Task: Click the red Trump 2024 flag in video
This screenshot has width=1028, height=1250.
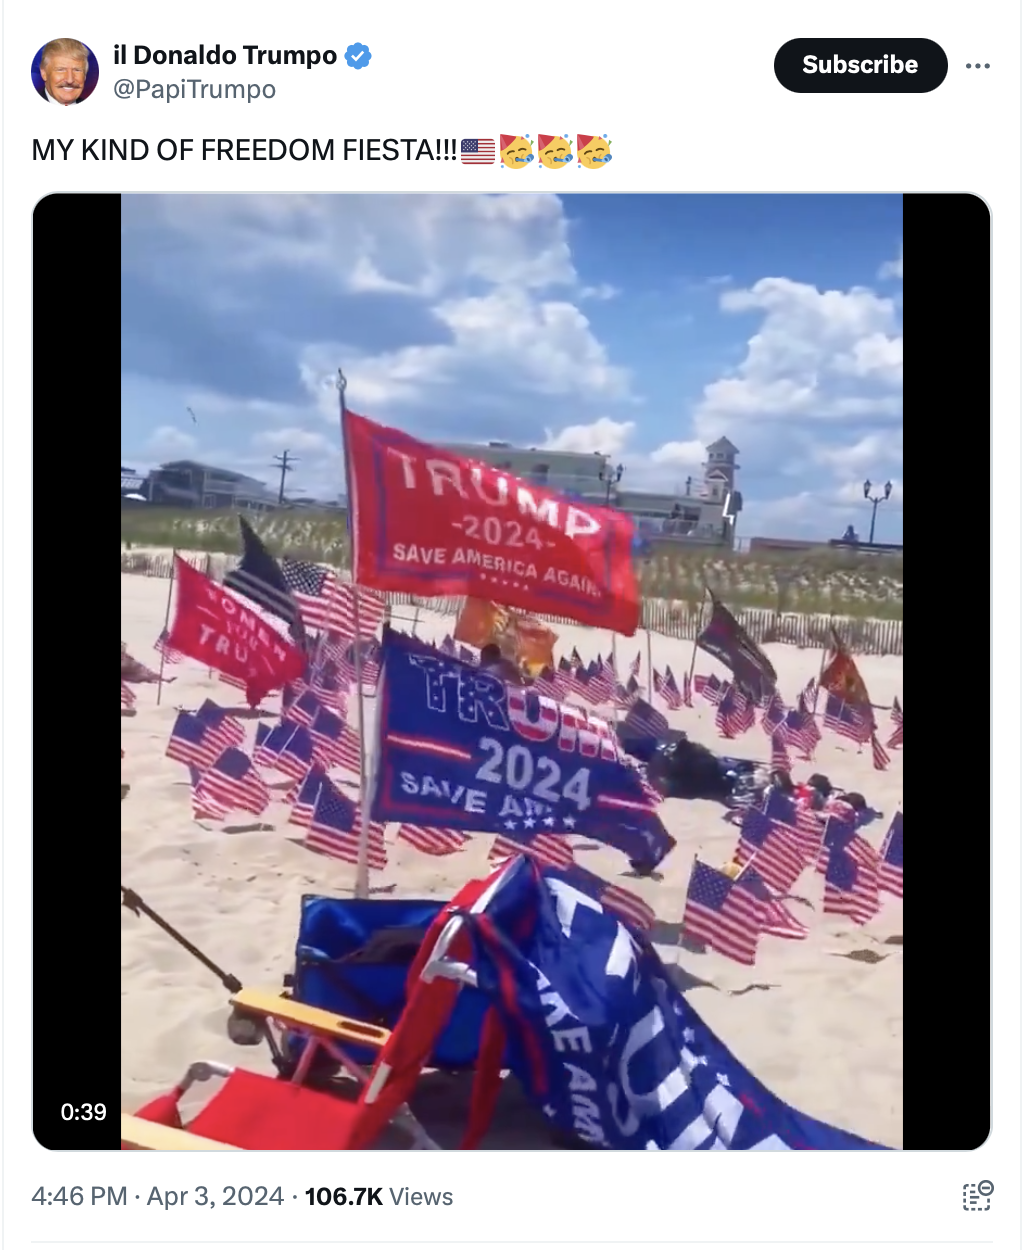Action: tap(490, 520)
